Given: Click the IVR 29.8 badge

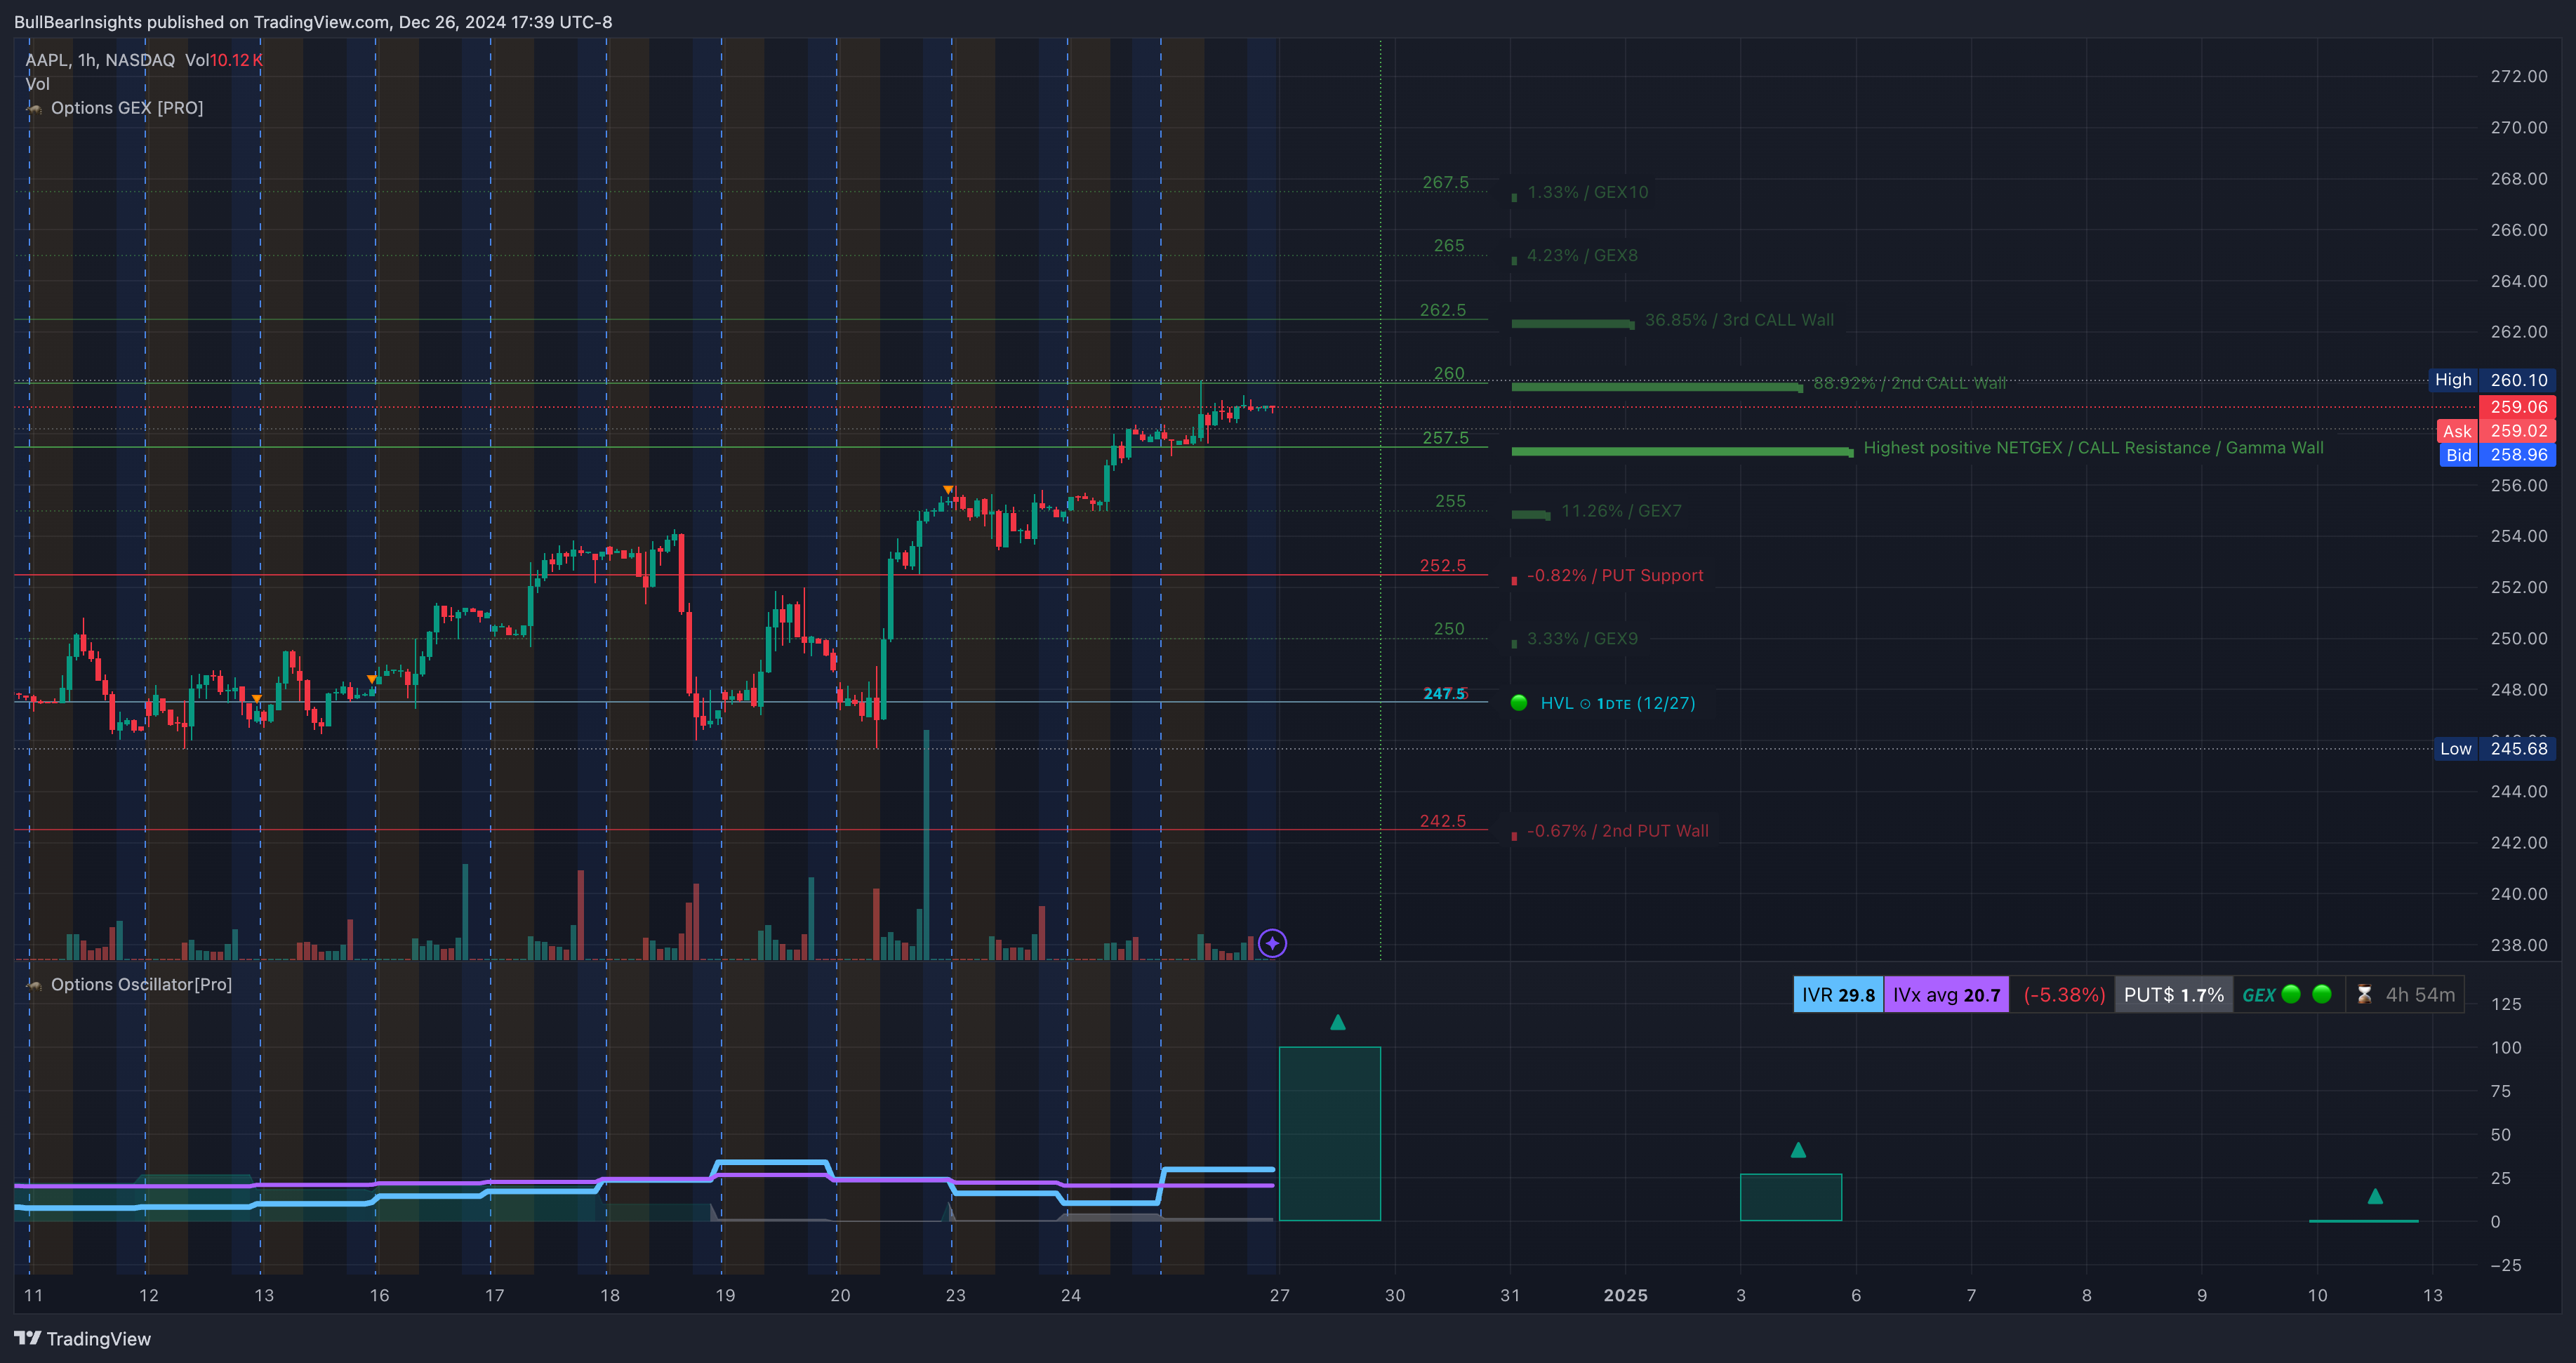Looking at the screenshot, I should (x=1838, y=995).
